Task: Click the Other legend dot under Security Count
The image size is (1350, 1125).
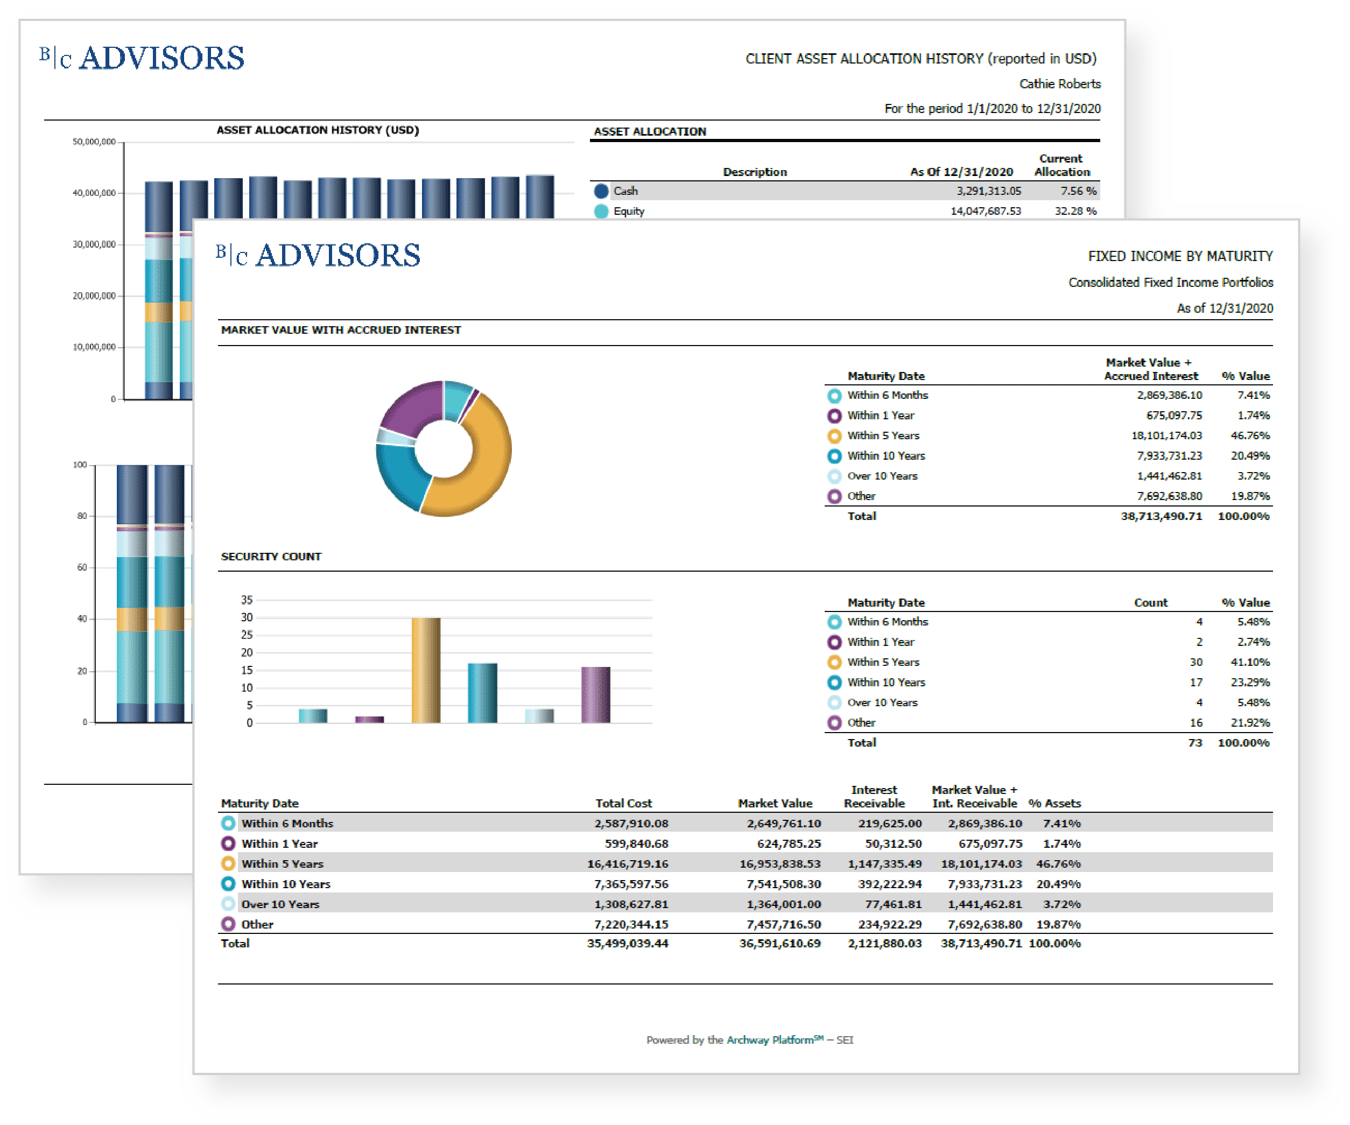Action: tap(833, 722)
